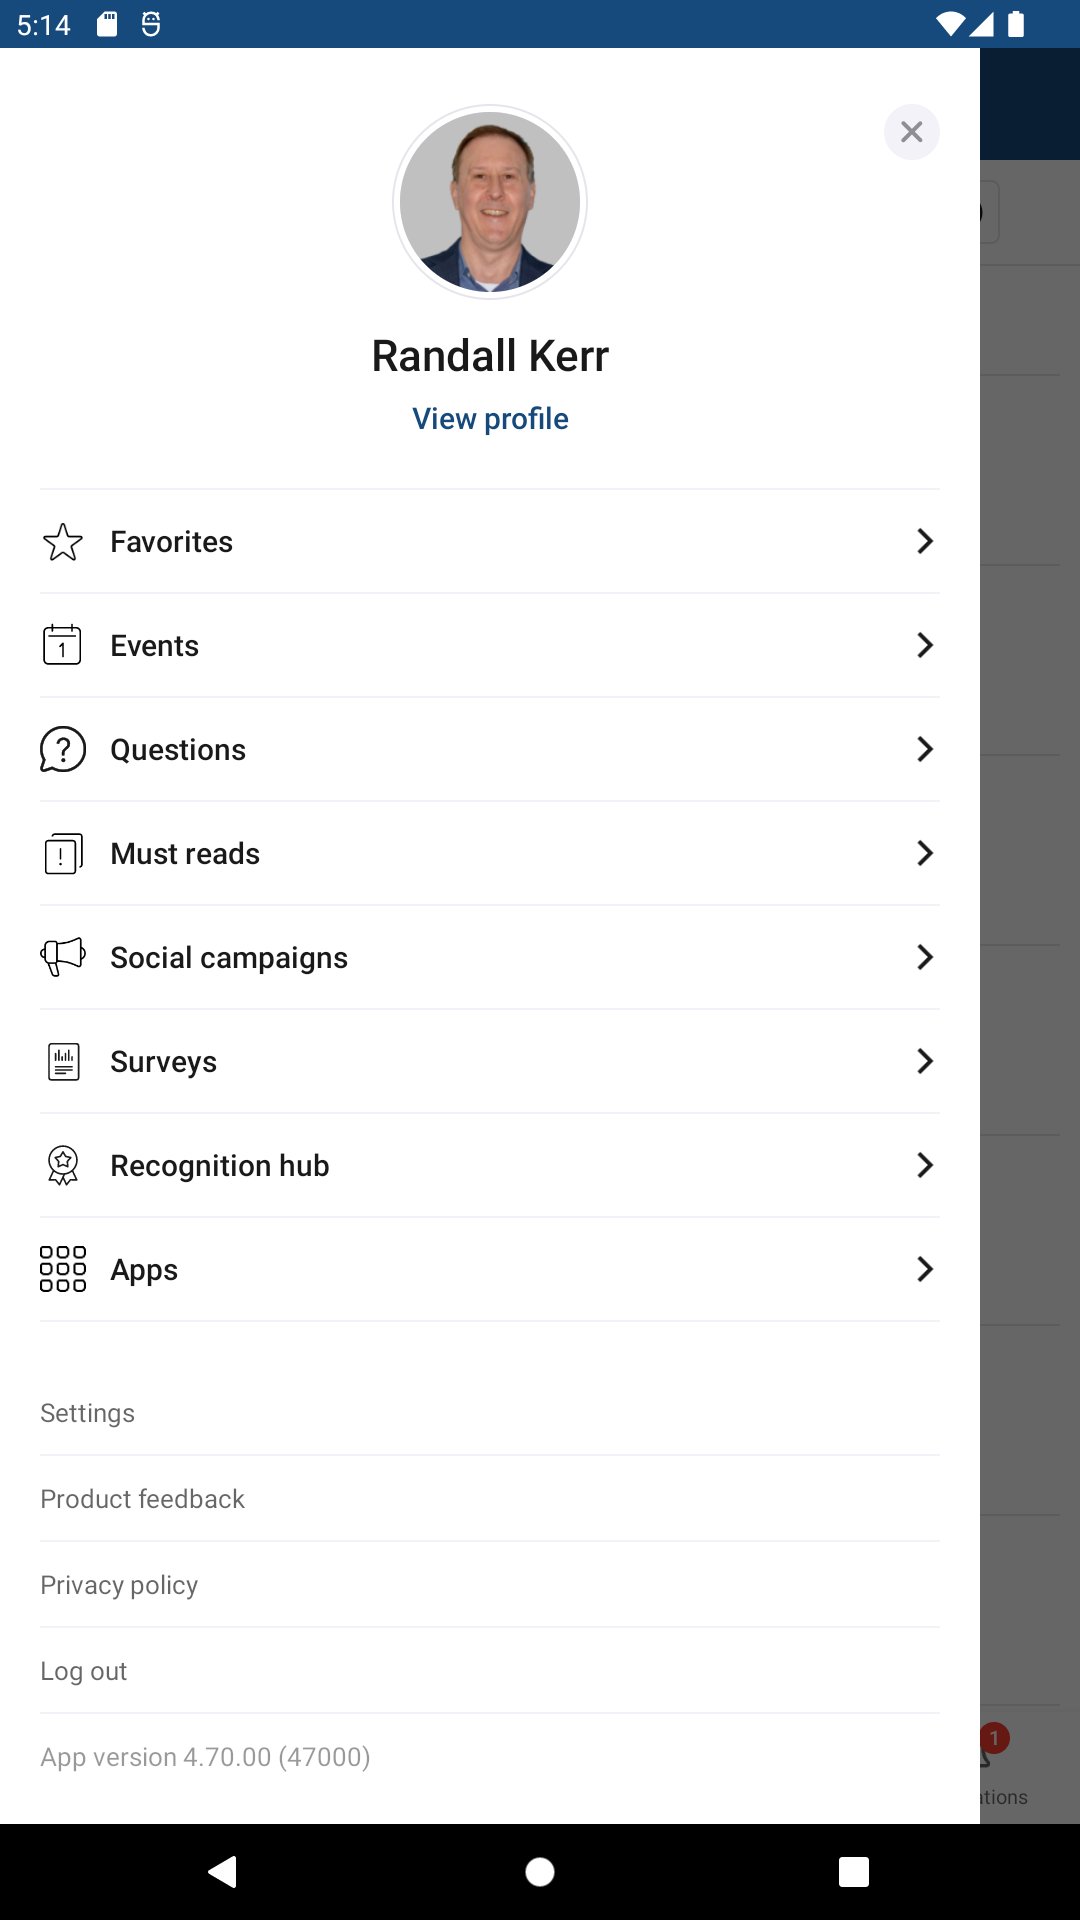The image size is (1080, 1920).
Task: Open the Recognition hub chevron
Action: click(925, 1165)
